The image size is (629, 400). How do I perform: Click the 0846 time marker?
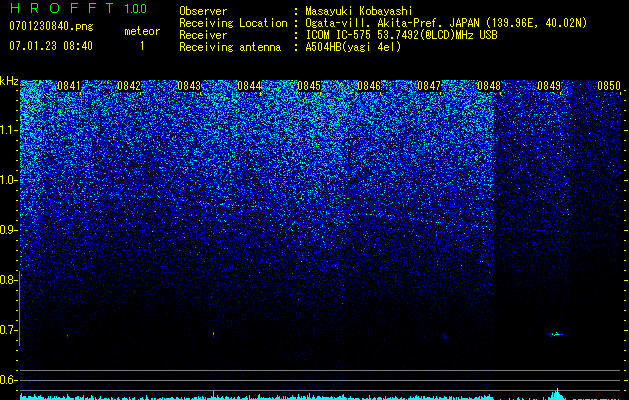click(x=369, y=86)
